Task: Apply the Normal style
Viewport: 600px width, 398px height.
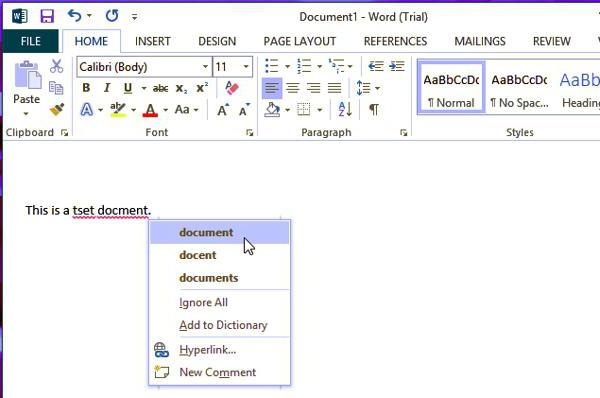Action: 452,88
